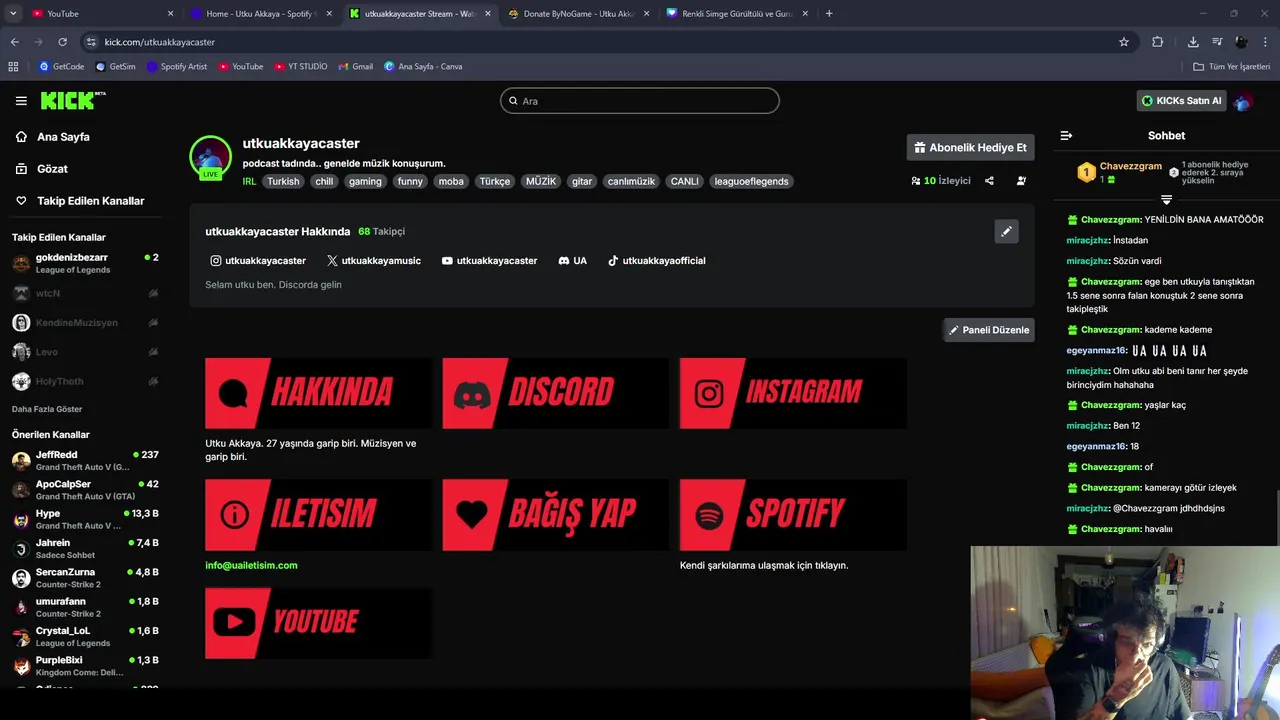Click the Paneli Düzenle button

989,330
